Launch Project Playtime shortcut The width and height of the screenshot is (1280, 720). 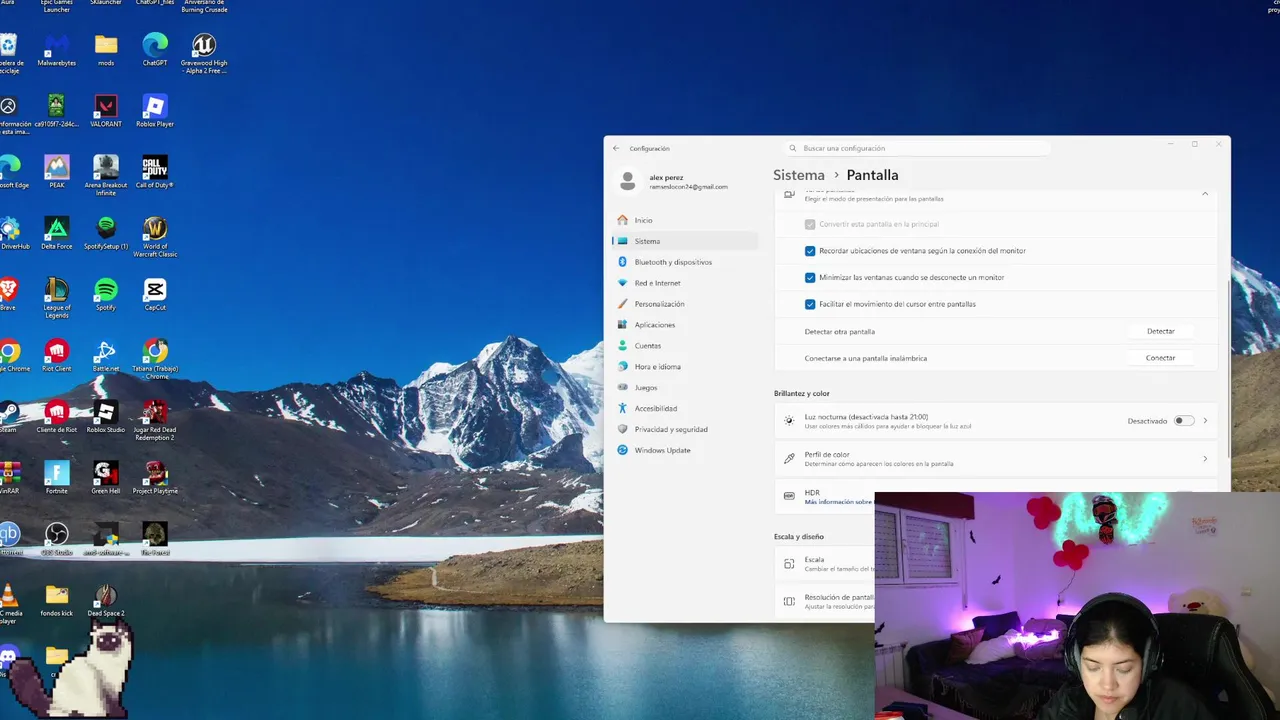click(155, 477)
